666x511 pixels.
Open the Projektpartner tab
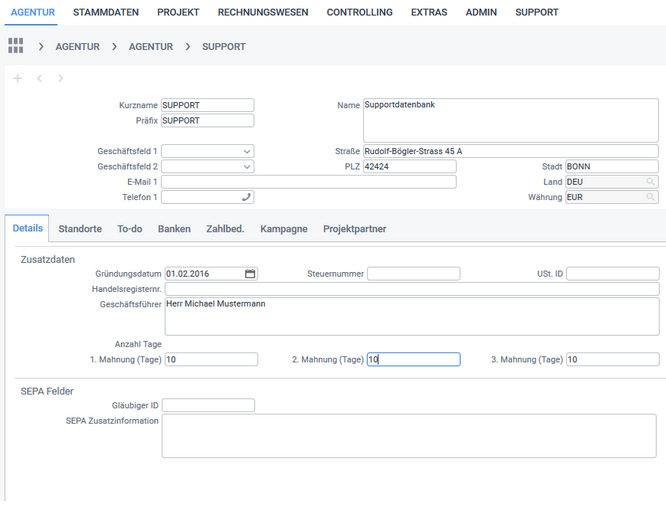(x=354, y=229)
